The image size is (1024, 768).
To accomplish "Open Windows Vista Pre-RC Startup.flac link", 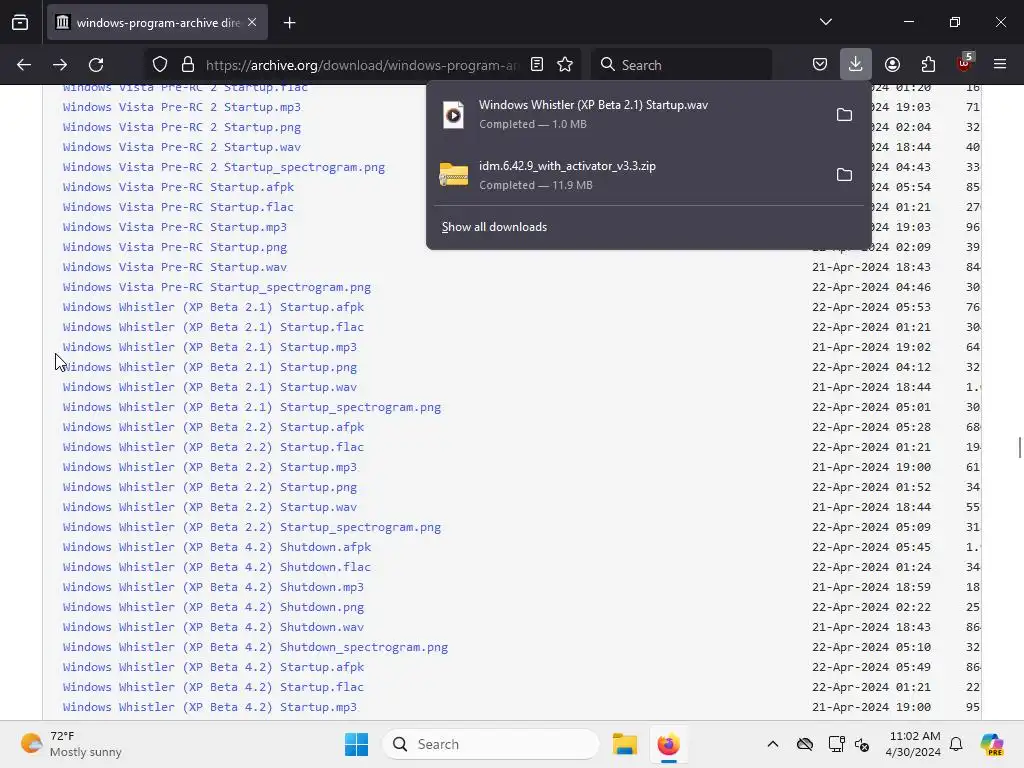I will [x=178, y=207].
